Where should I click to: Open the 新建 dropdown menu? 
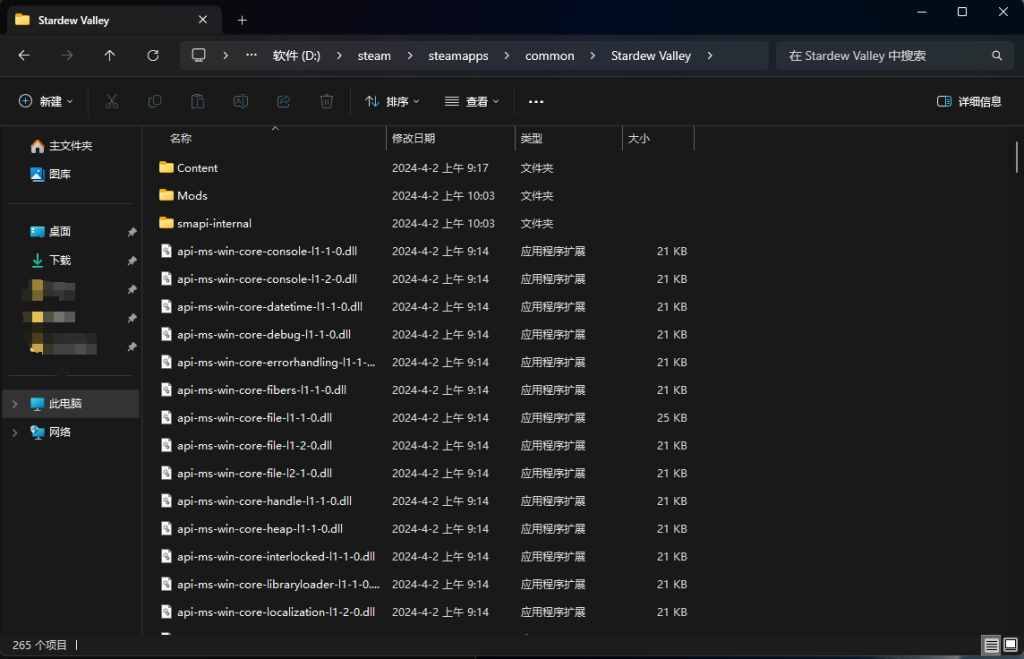[x=46, y=101]
